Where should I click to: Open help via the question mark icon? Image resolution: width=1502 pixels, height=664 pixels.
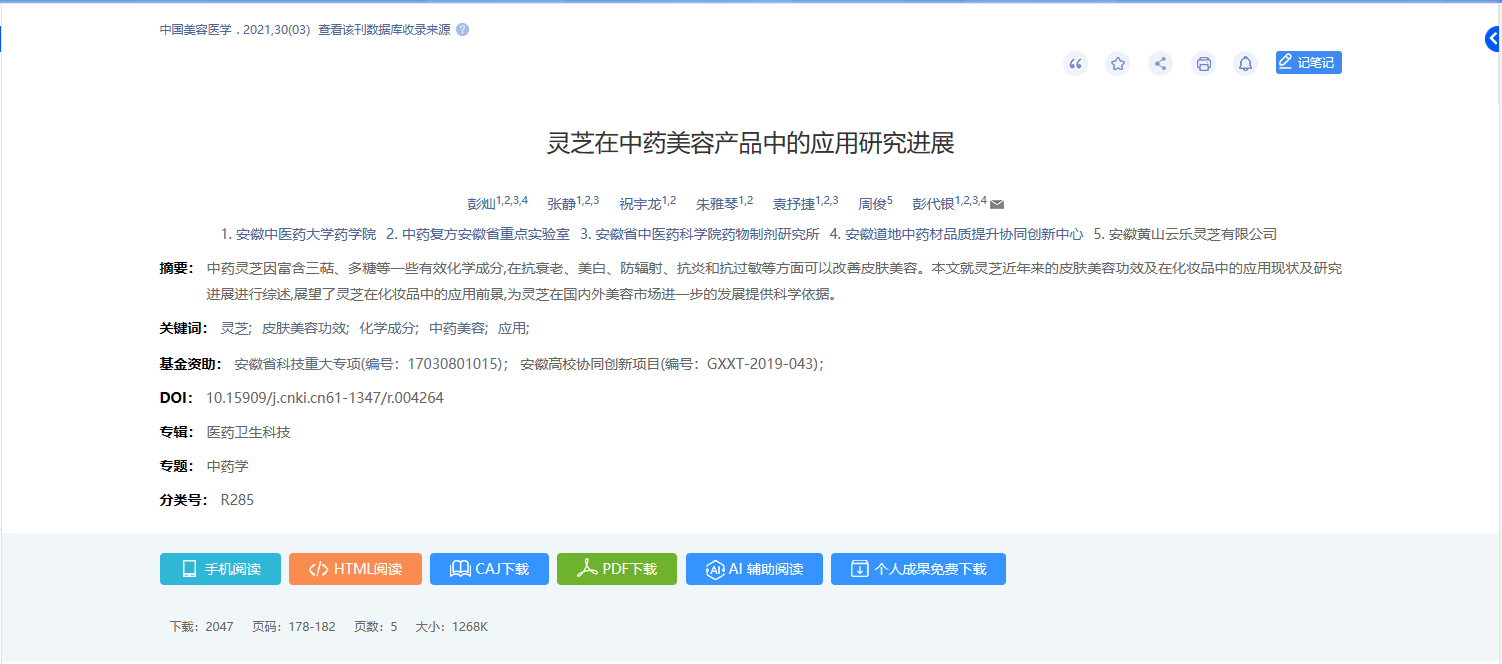click(461, 29)
